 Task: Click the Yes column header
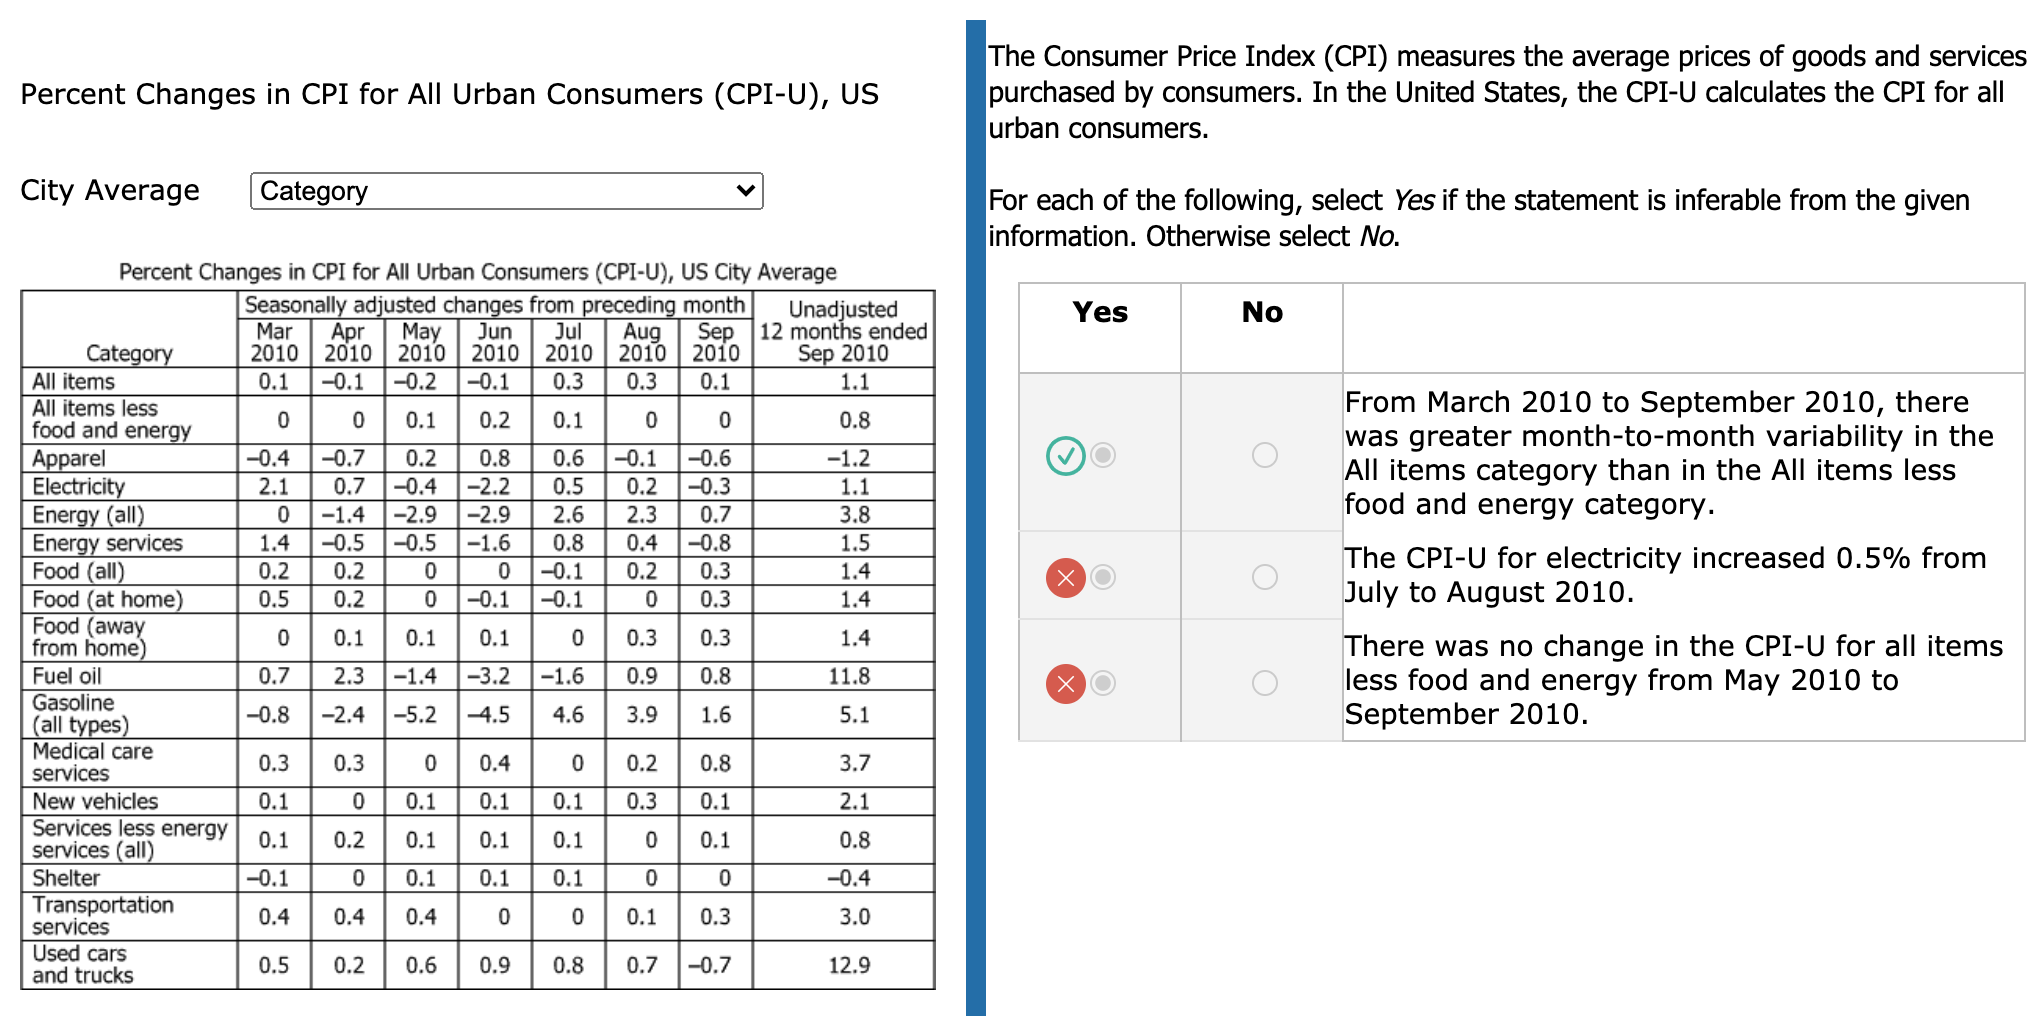tap(1100, 312)
